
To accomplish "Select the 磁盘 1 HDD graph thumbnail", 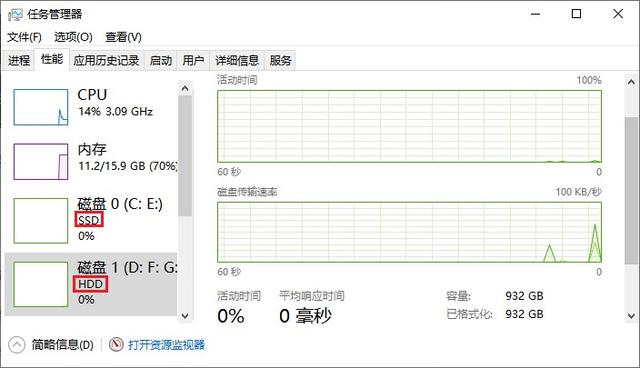I will [41, 284].
